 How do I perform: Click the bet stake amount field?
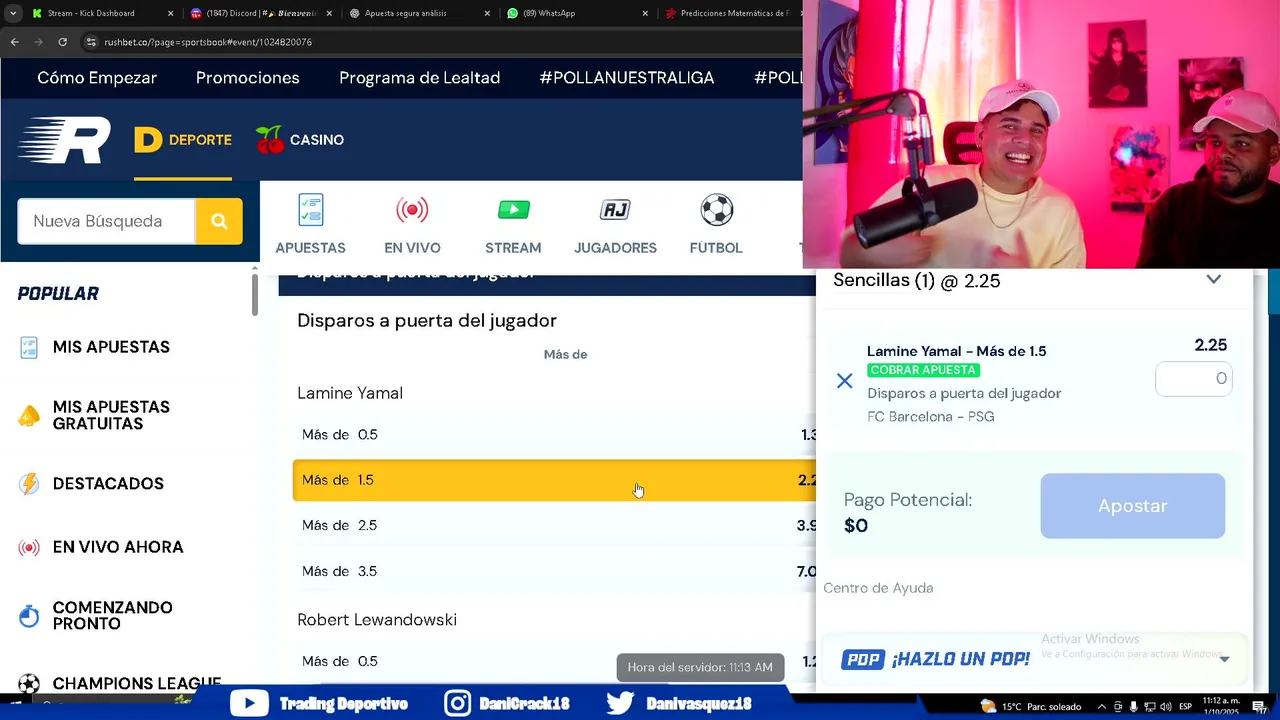click(x=1194, y=379)
